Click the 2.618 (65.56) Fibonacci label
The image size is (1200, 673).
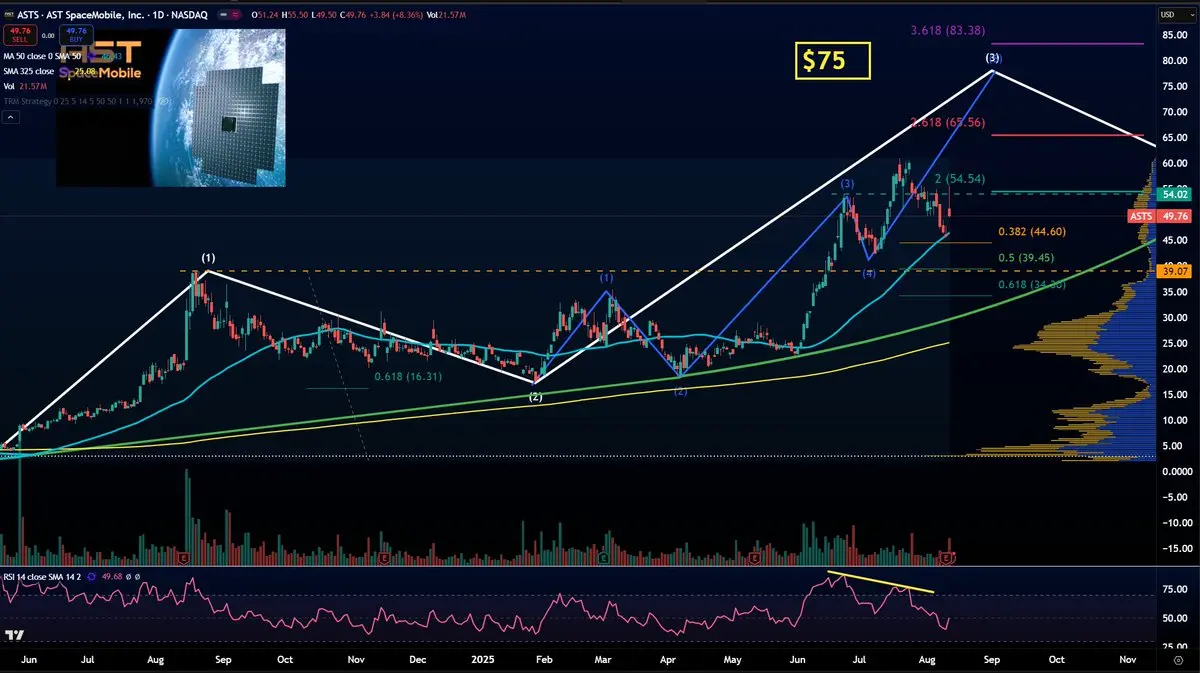pyautogui.click(x=949, y=123)
